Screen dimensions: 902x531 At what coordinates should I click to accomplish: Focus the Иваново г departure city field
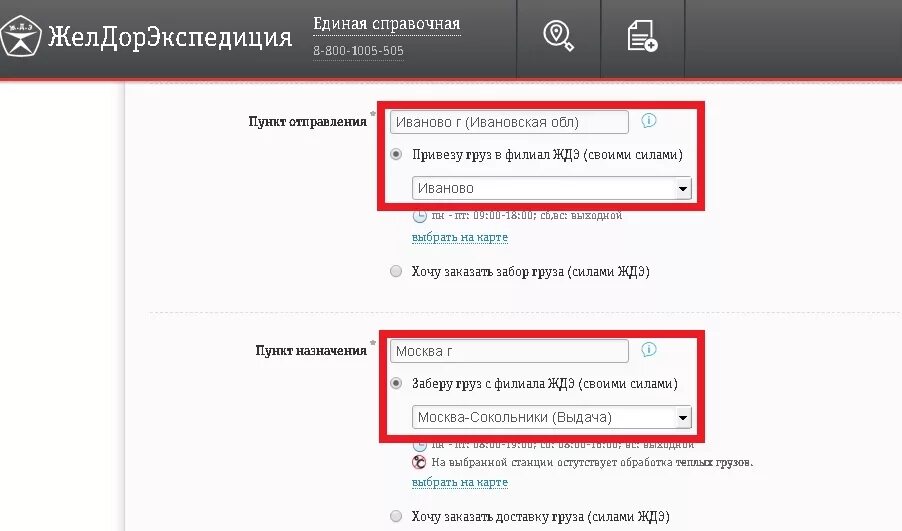coord(509,122)
